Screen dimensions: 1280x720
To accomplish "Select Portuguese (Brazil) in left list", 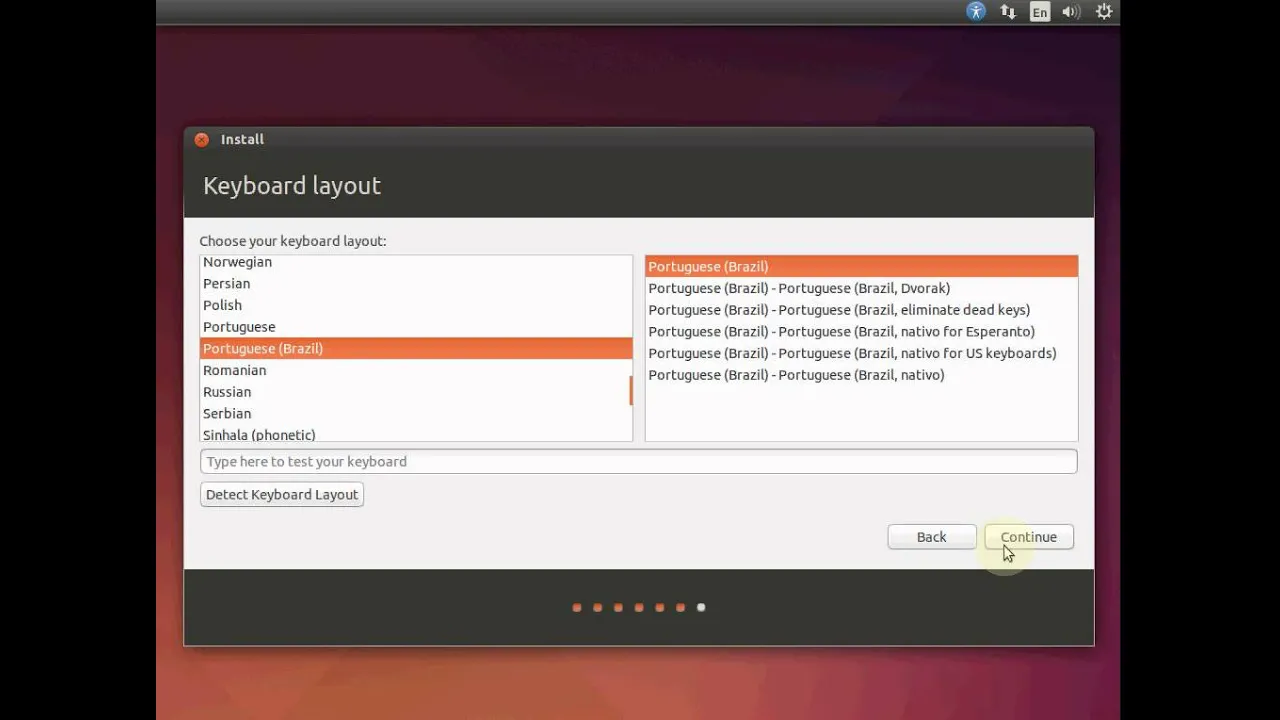I will point(416,348).
